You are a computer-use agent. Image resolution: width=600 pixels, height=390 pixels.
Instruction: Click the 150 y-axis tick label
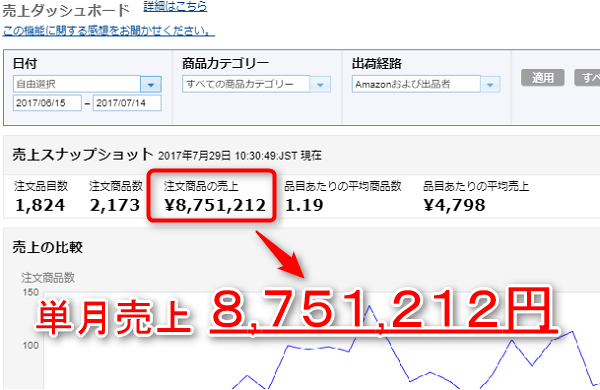tap(31, 292)
